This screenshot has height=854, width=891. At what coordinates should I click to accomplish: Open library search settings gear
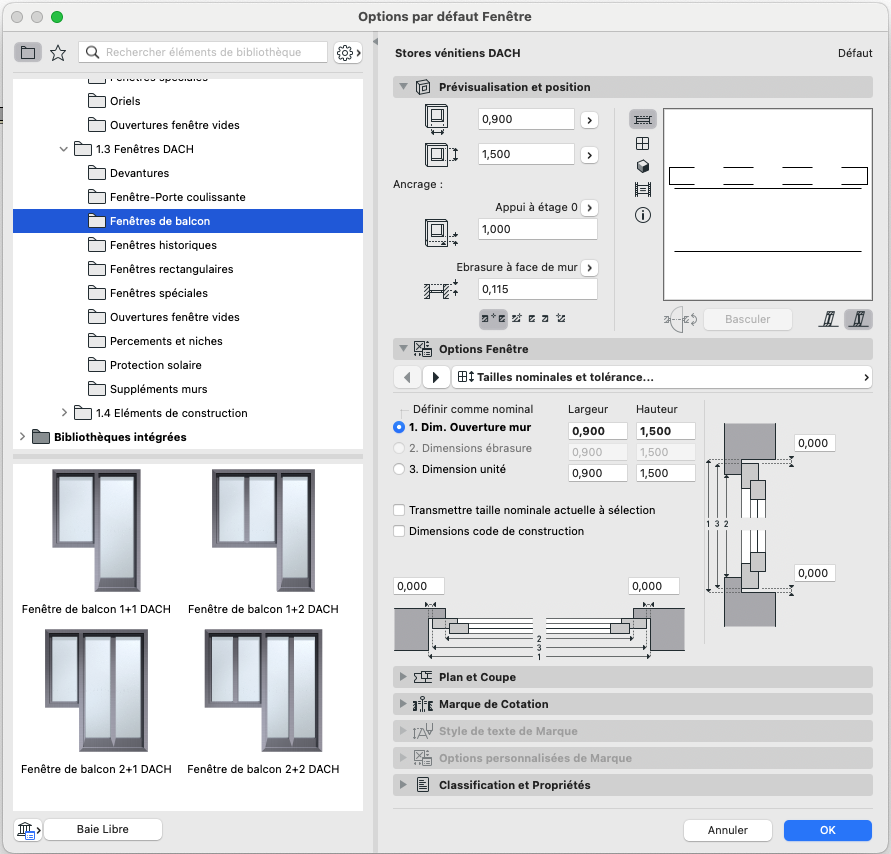point(348,53)
